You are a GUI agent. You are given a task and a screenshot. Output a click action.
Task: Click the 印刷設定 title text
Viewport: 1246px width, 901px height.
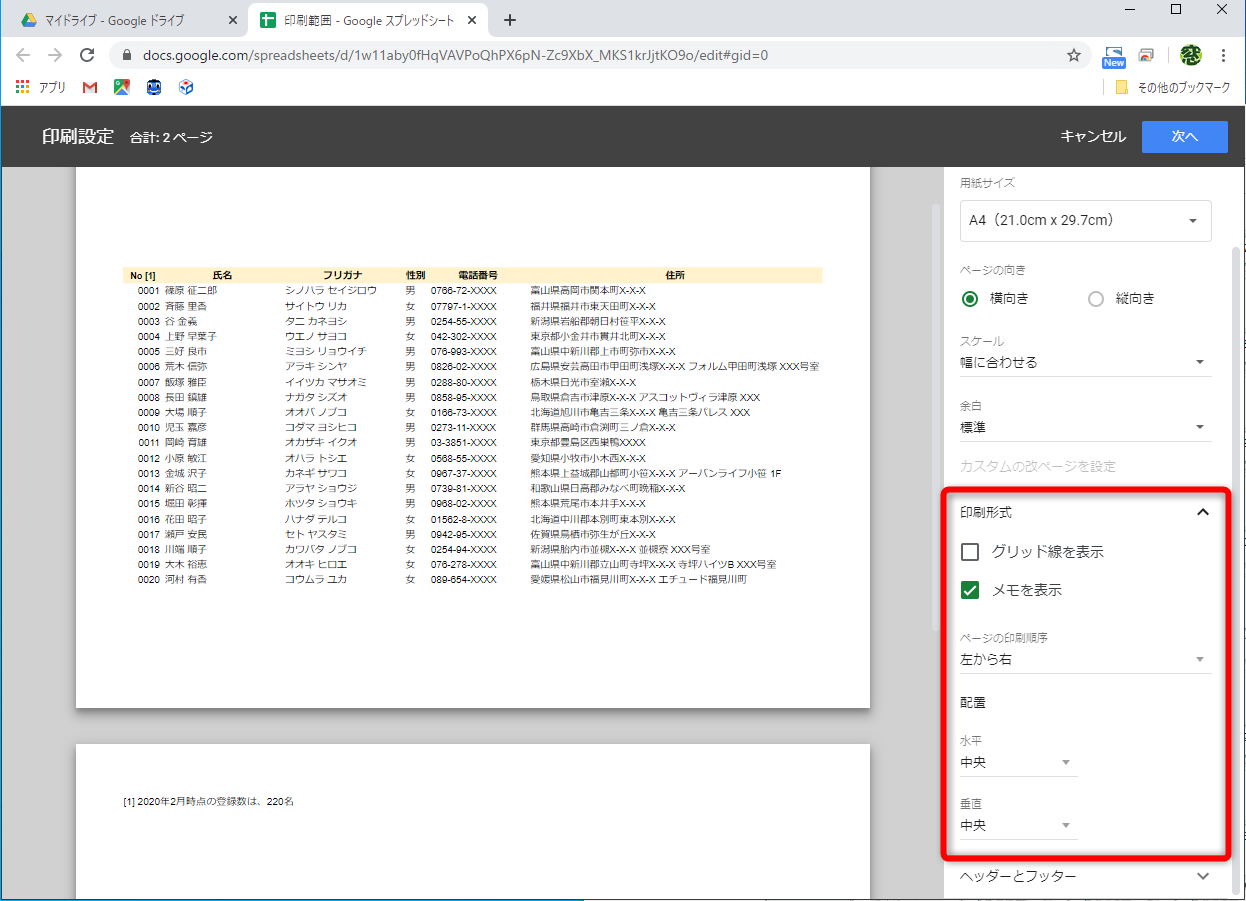point(78,137)
